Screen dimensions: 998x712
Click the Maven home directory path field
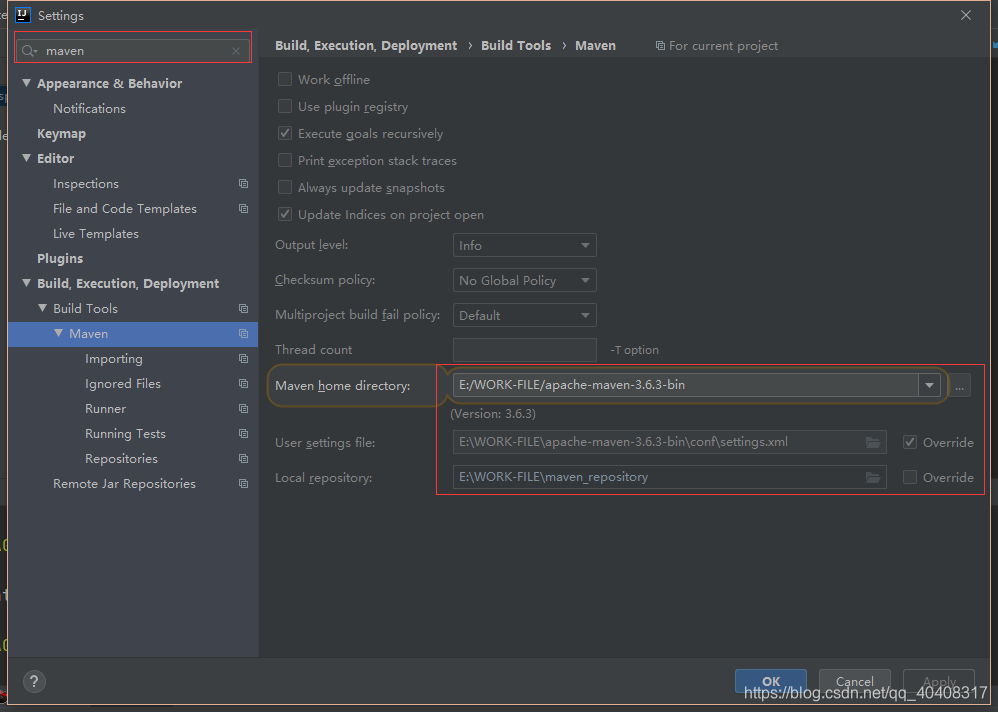685,385
